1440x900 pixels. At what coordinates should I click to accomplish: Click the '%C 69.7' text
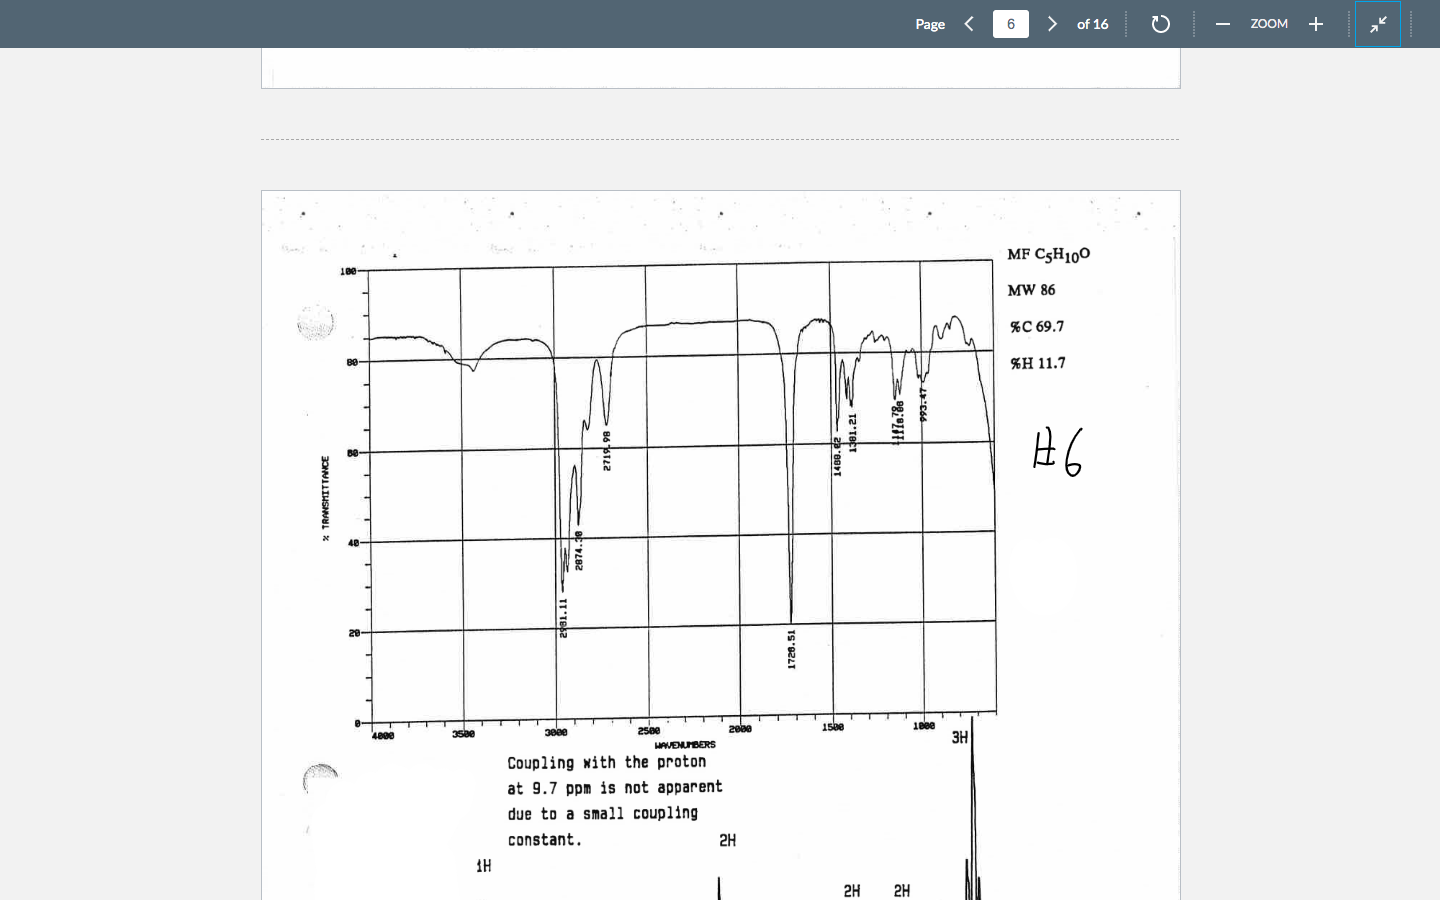pos(1037,327)
